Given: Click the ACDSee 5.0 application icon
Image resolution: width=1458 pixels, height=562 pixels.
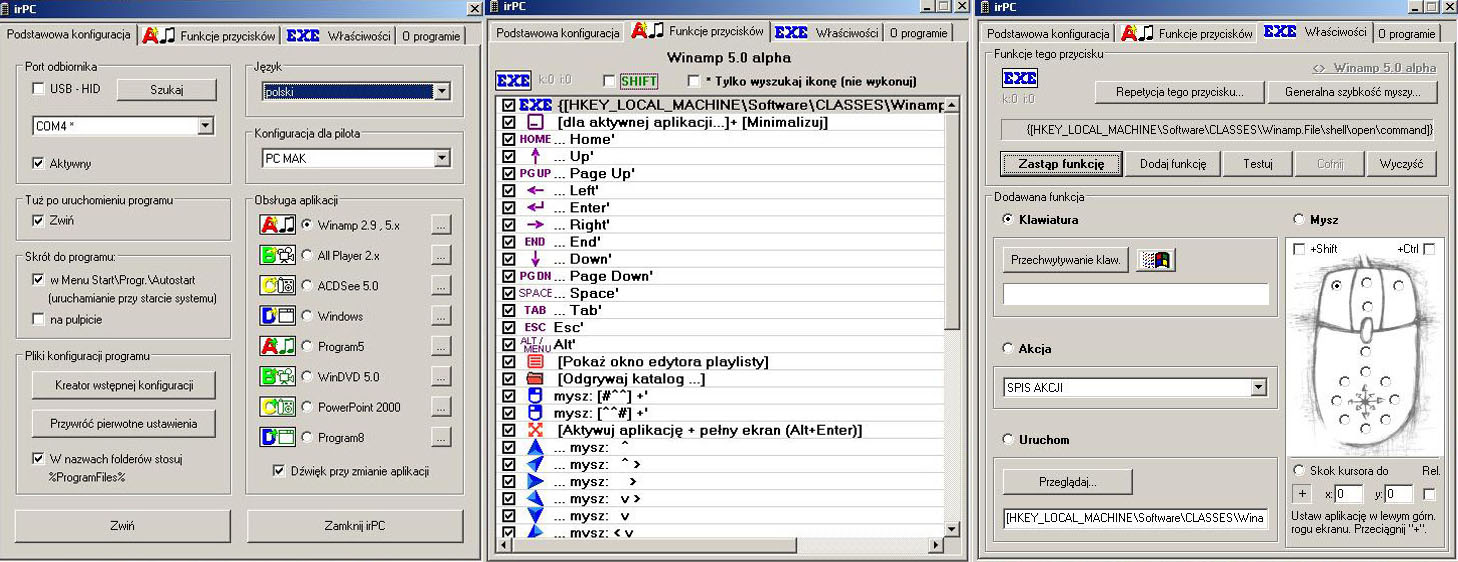Looking at the screenshot, I should pyautogui.click(x=275, y=286).
